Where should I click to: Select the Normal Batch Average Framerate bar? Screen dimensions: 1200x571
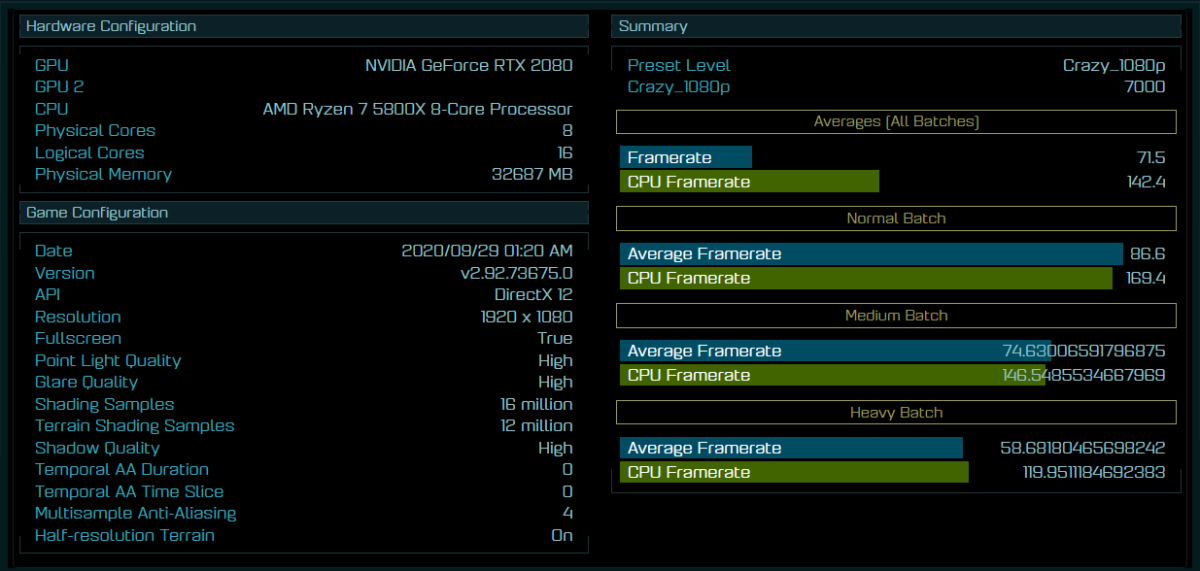(871, 254)
